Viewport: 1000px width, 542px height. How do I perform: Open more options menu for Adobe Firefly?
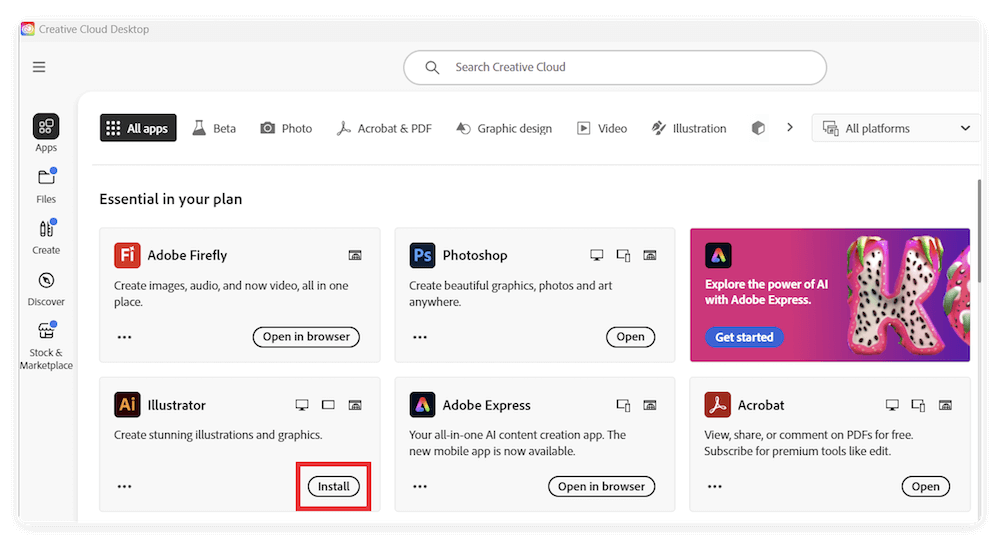124,337
